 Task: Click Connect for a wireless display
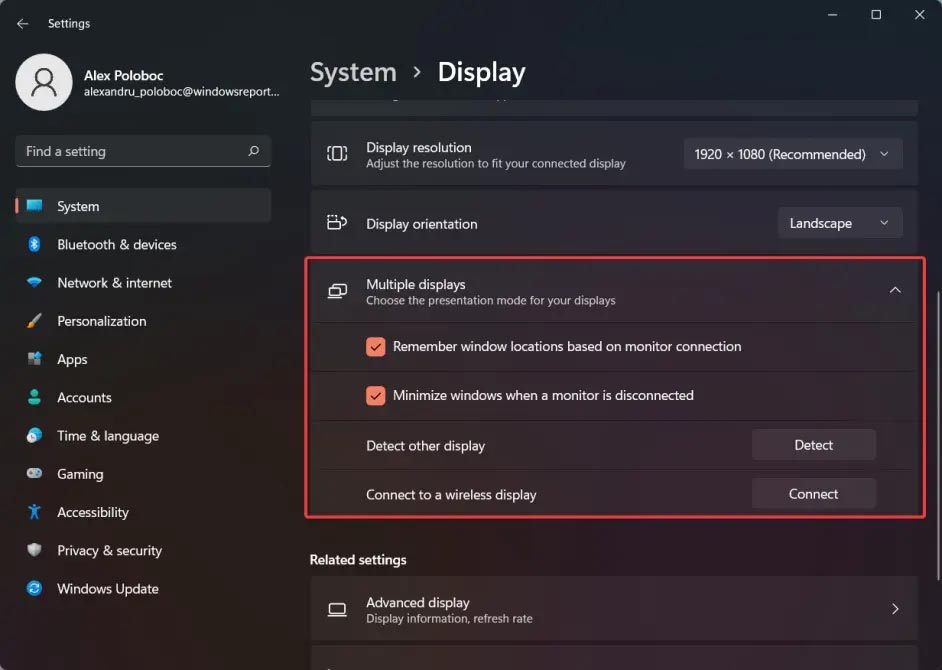tap(813, 493)
